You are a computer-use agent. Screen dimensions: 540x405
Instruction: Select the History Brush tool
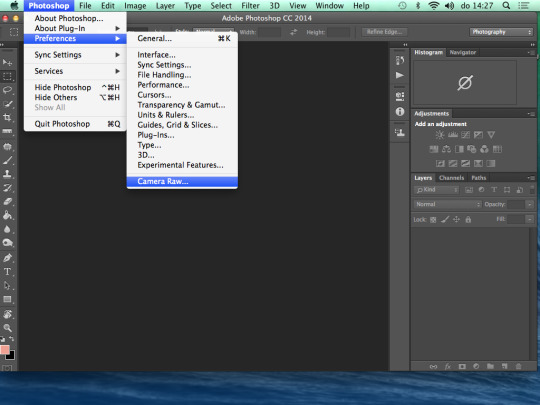point(7,188)
